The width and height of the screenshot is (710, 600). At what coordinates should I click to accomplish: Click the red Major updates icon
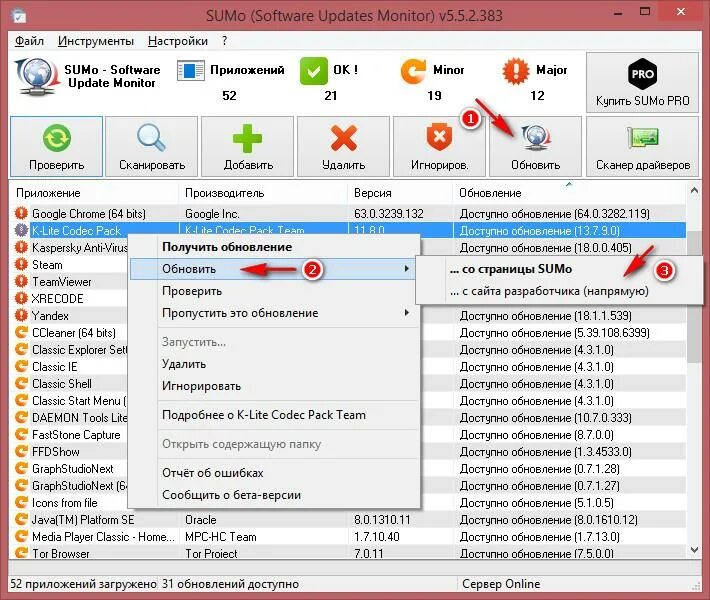[x=516, y=71]
